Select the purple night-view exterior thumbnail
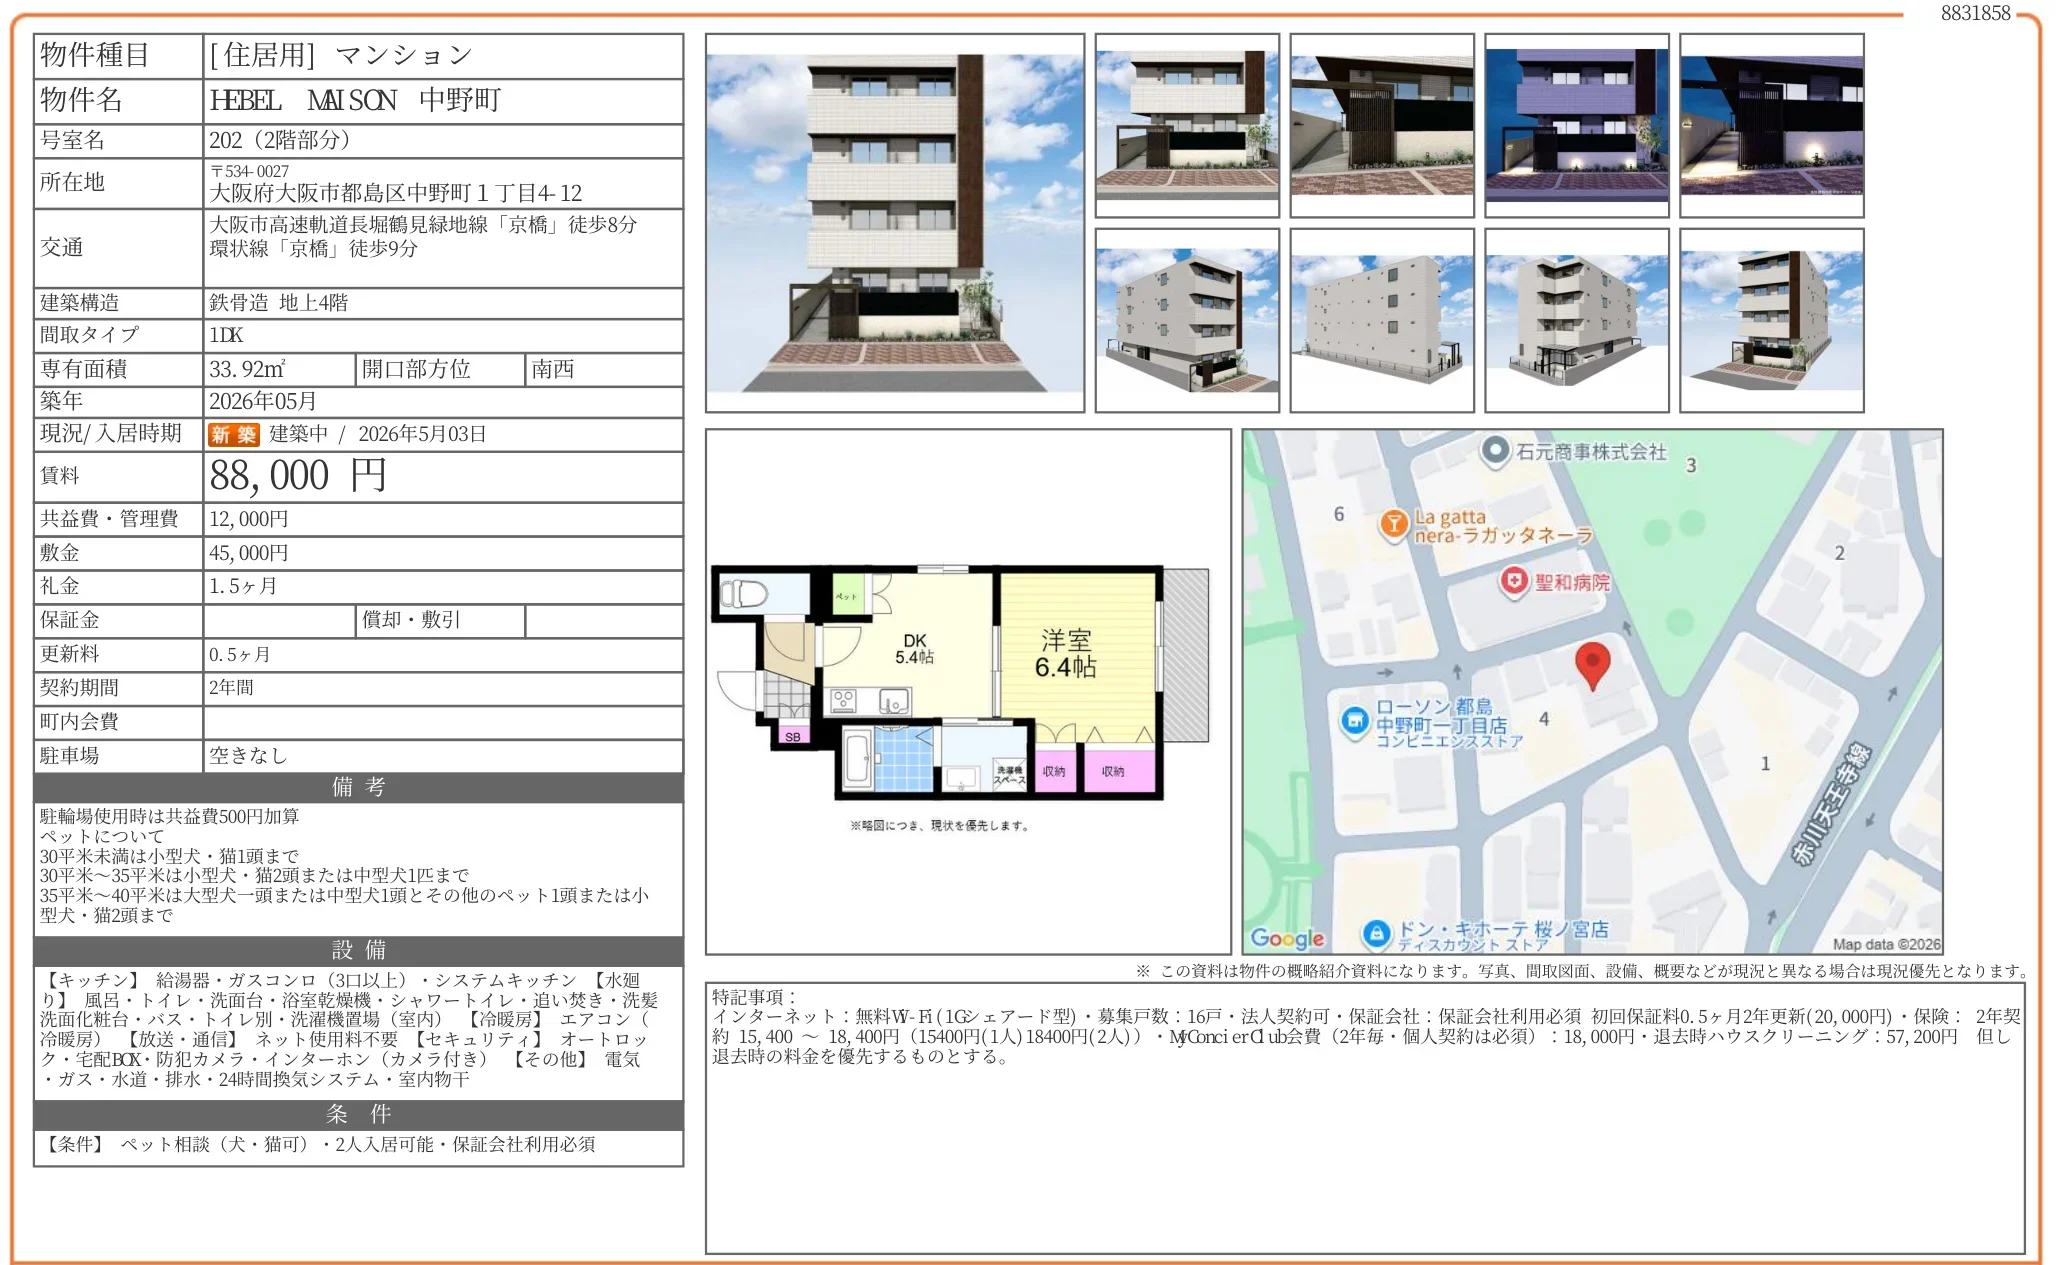The height and width of the screenshot is (1265, 2056). click(1576, 122)
